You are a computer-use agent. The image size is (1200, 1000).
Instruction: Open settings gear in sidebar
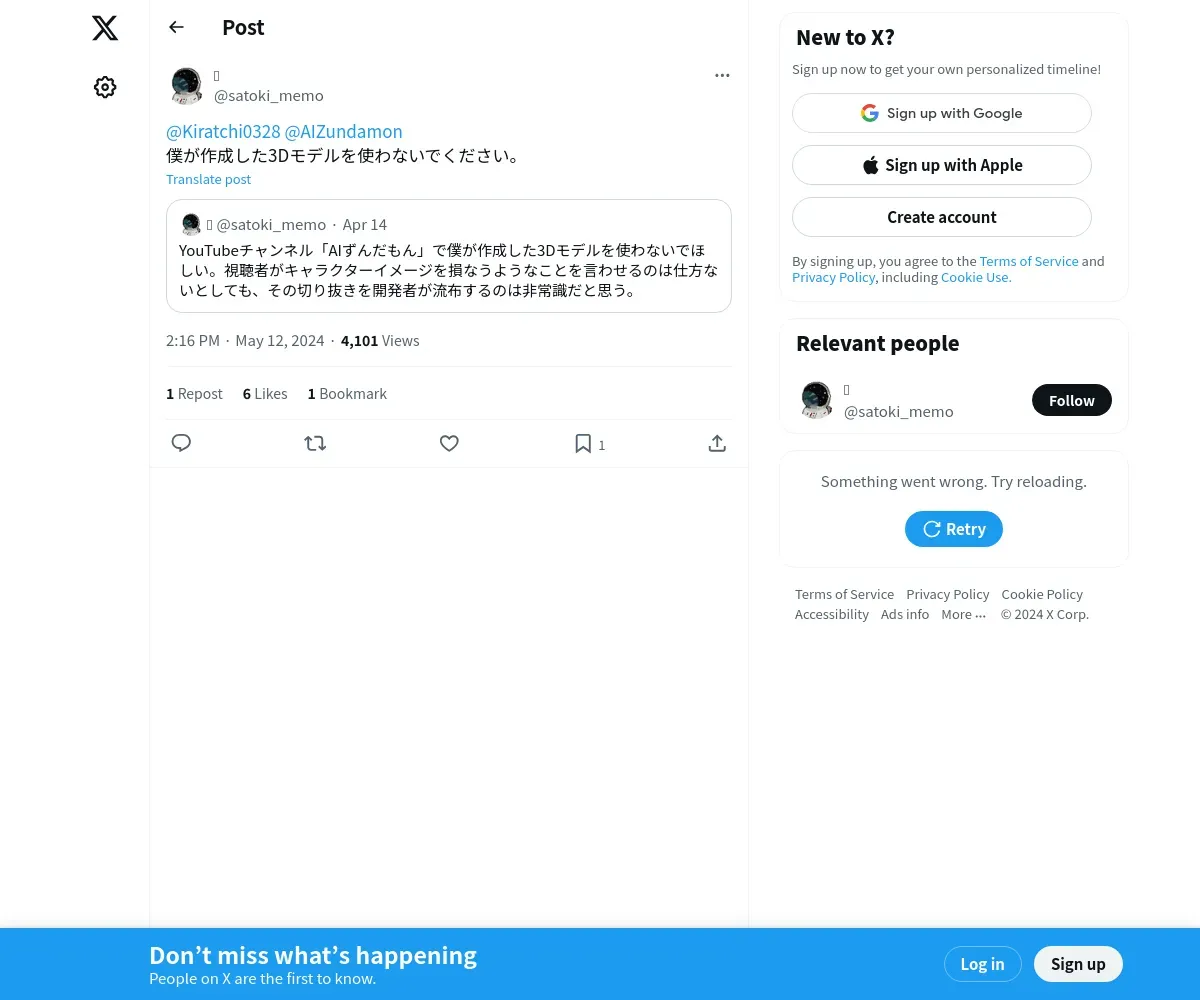click(x=105, y=87)
